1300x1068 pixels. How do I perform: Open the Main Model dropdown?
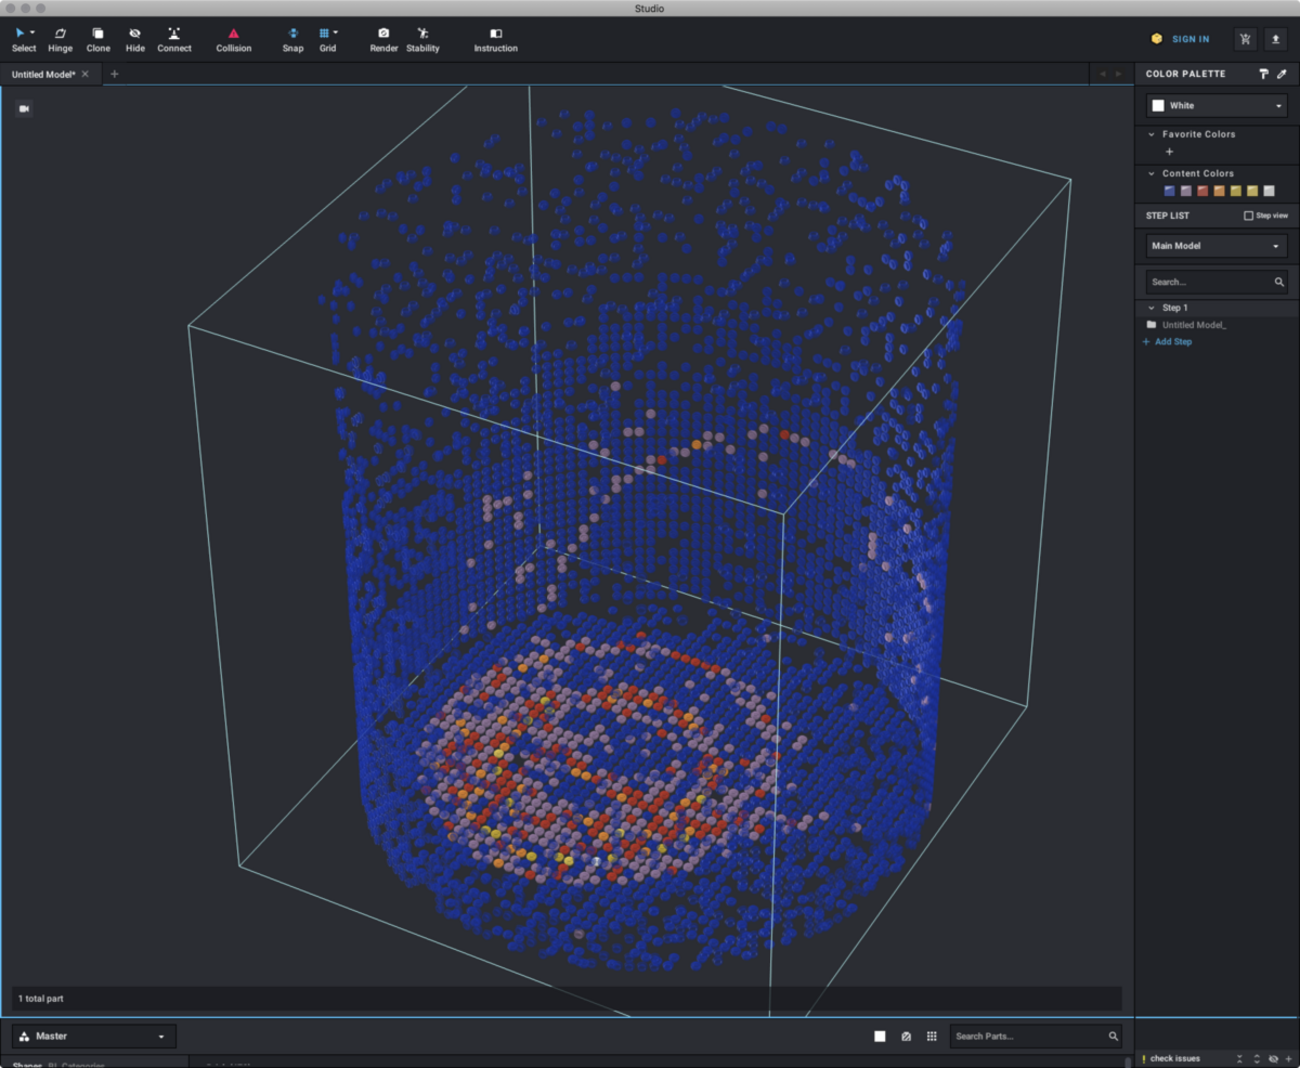pos(1215,246)
